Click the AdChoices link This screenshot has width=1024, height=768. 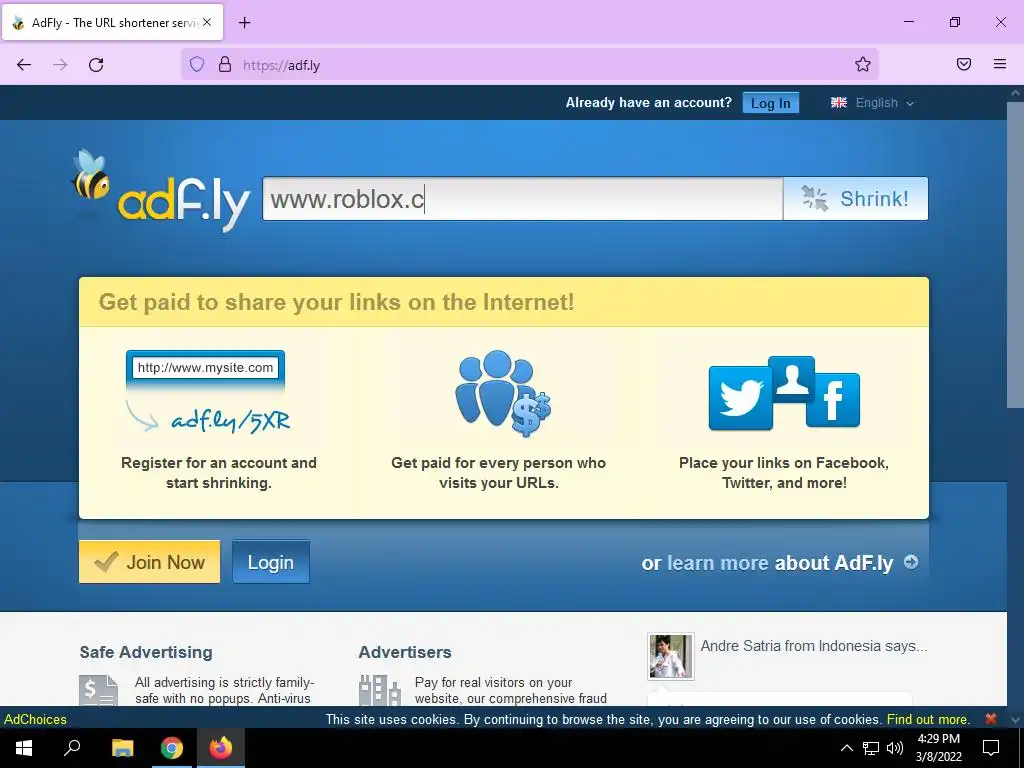(x=35, y=719)
